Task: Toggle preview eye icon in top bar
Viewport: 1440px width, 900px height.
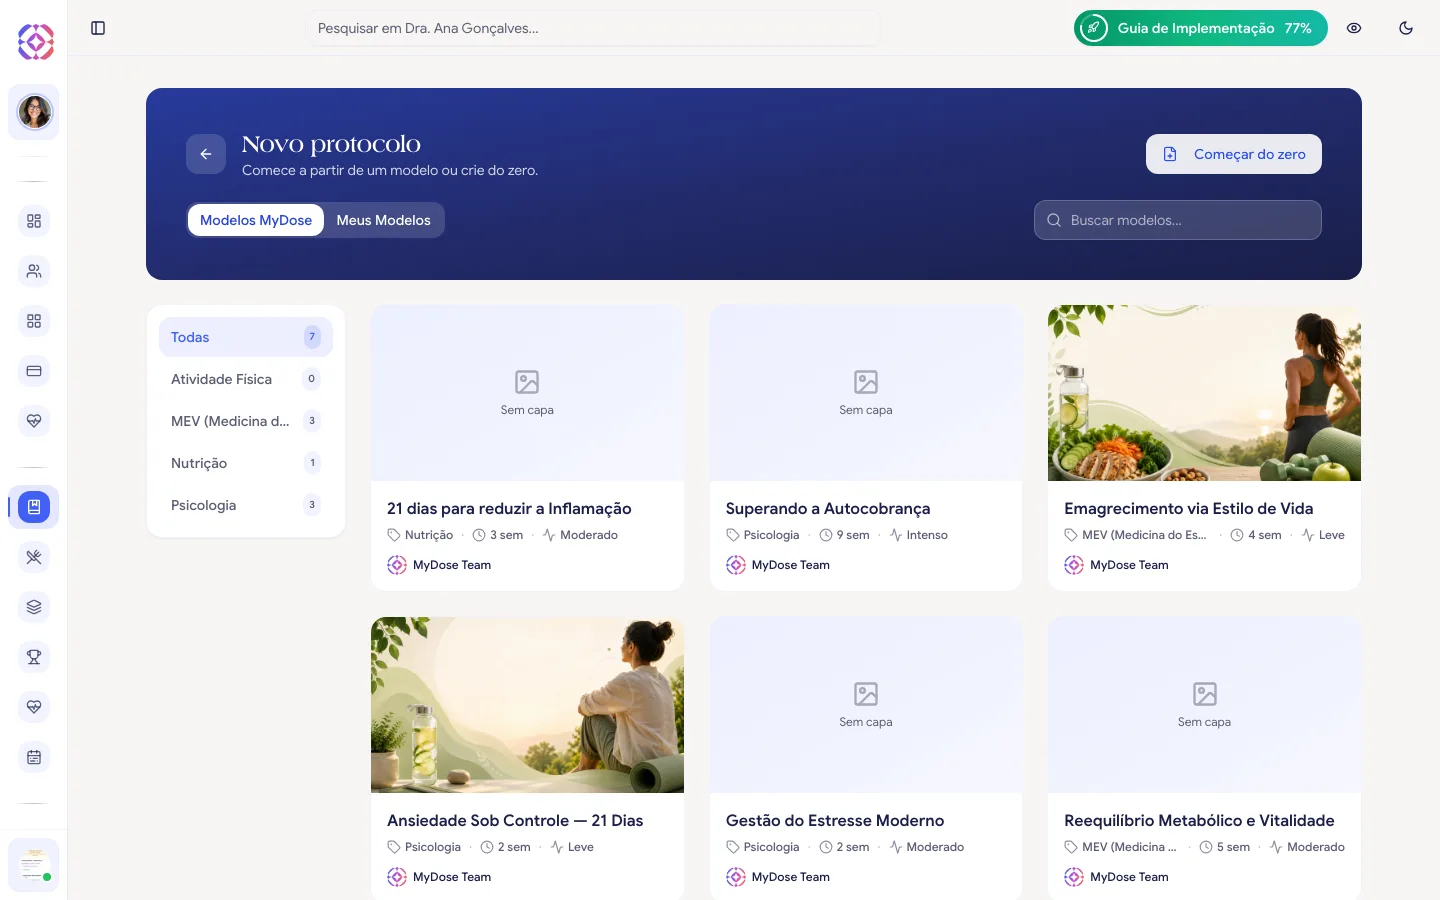Action: click(x=1354, y=28)
